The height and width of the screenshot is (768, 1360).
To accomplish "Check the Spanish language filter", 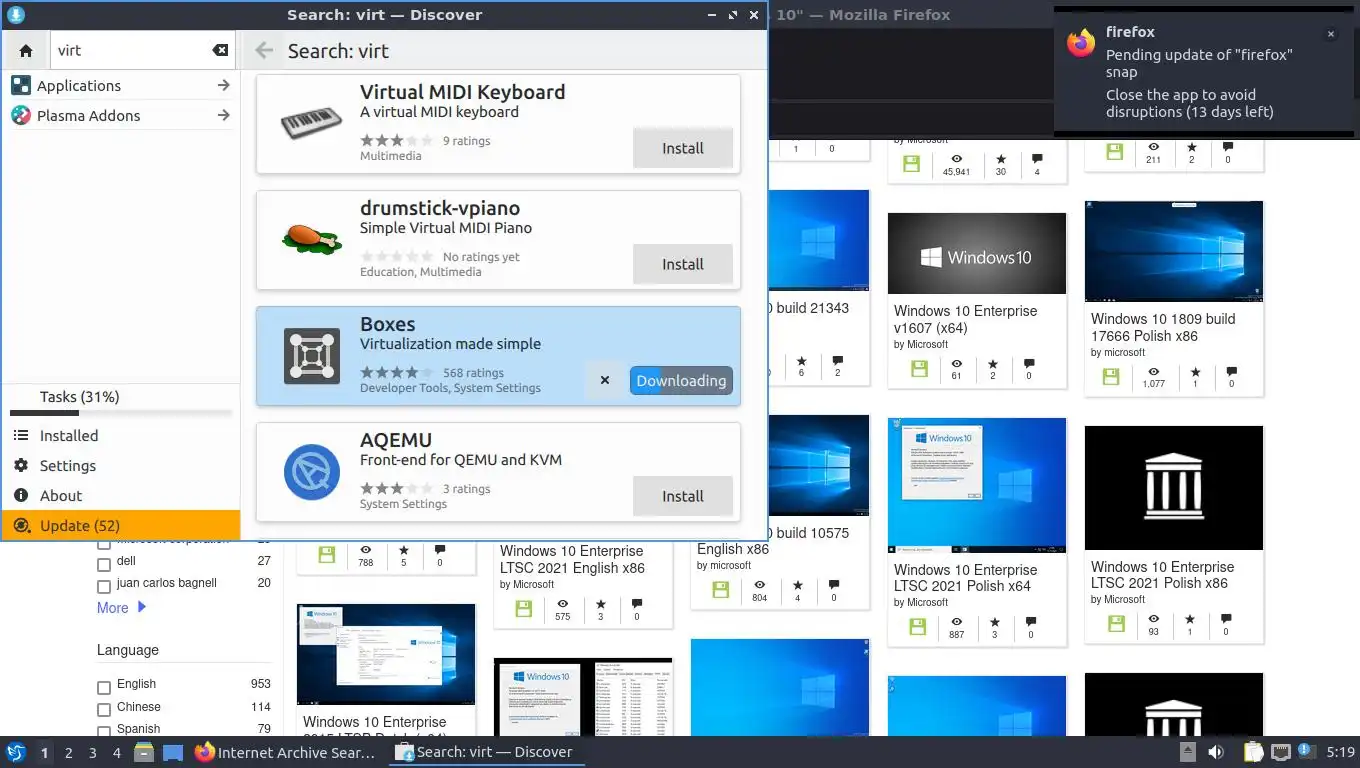I will click(104, 731).
